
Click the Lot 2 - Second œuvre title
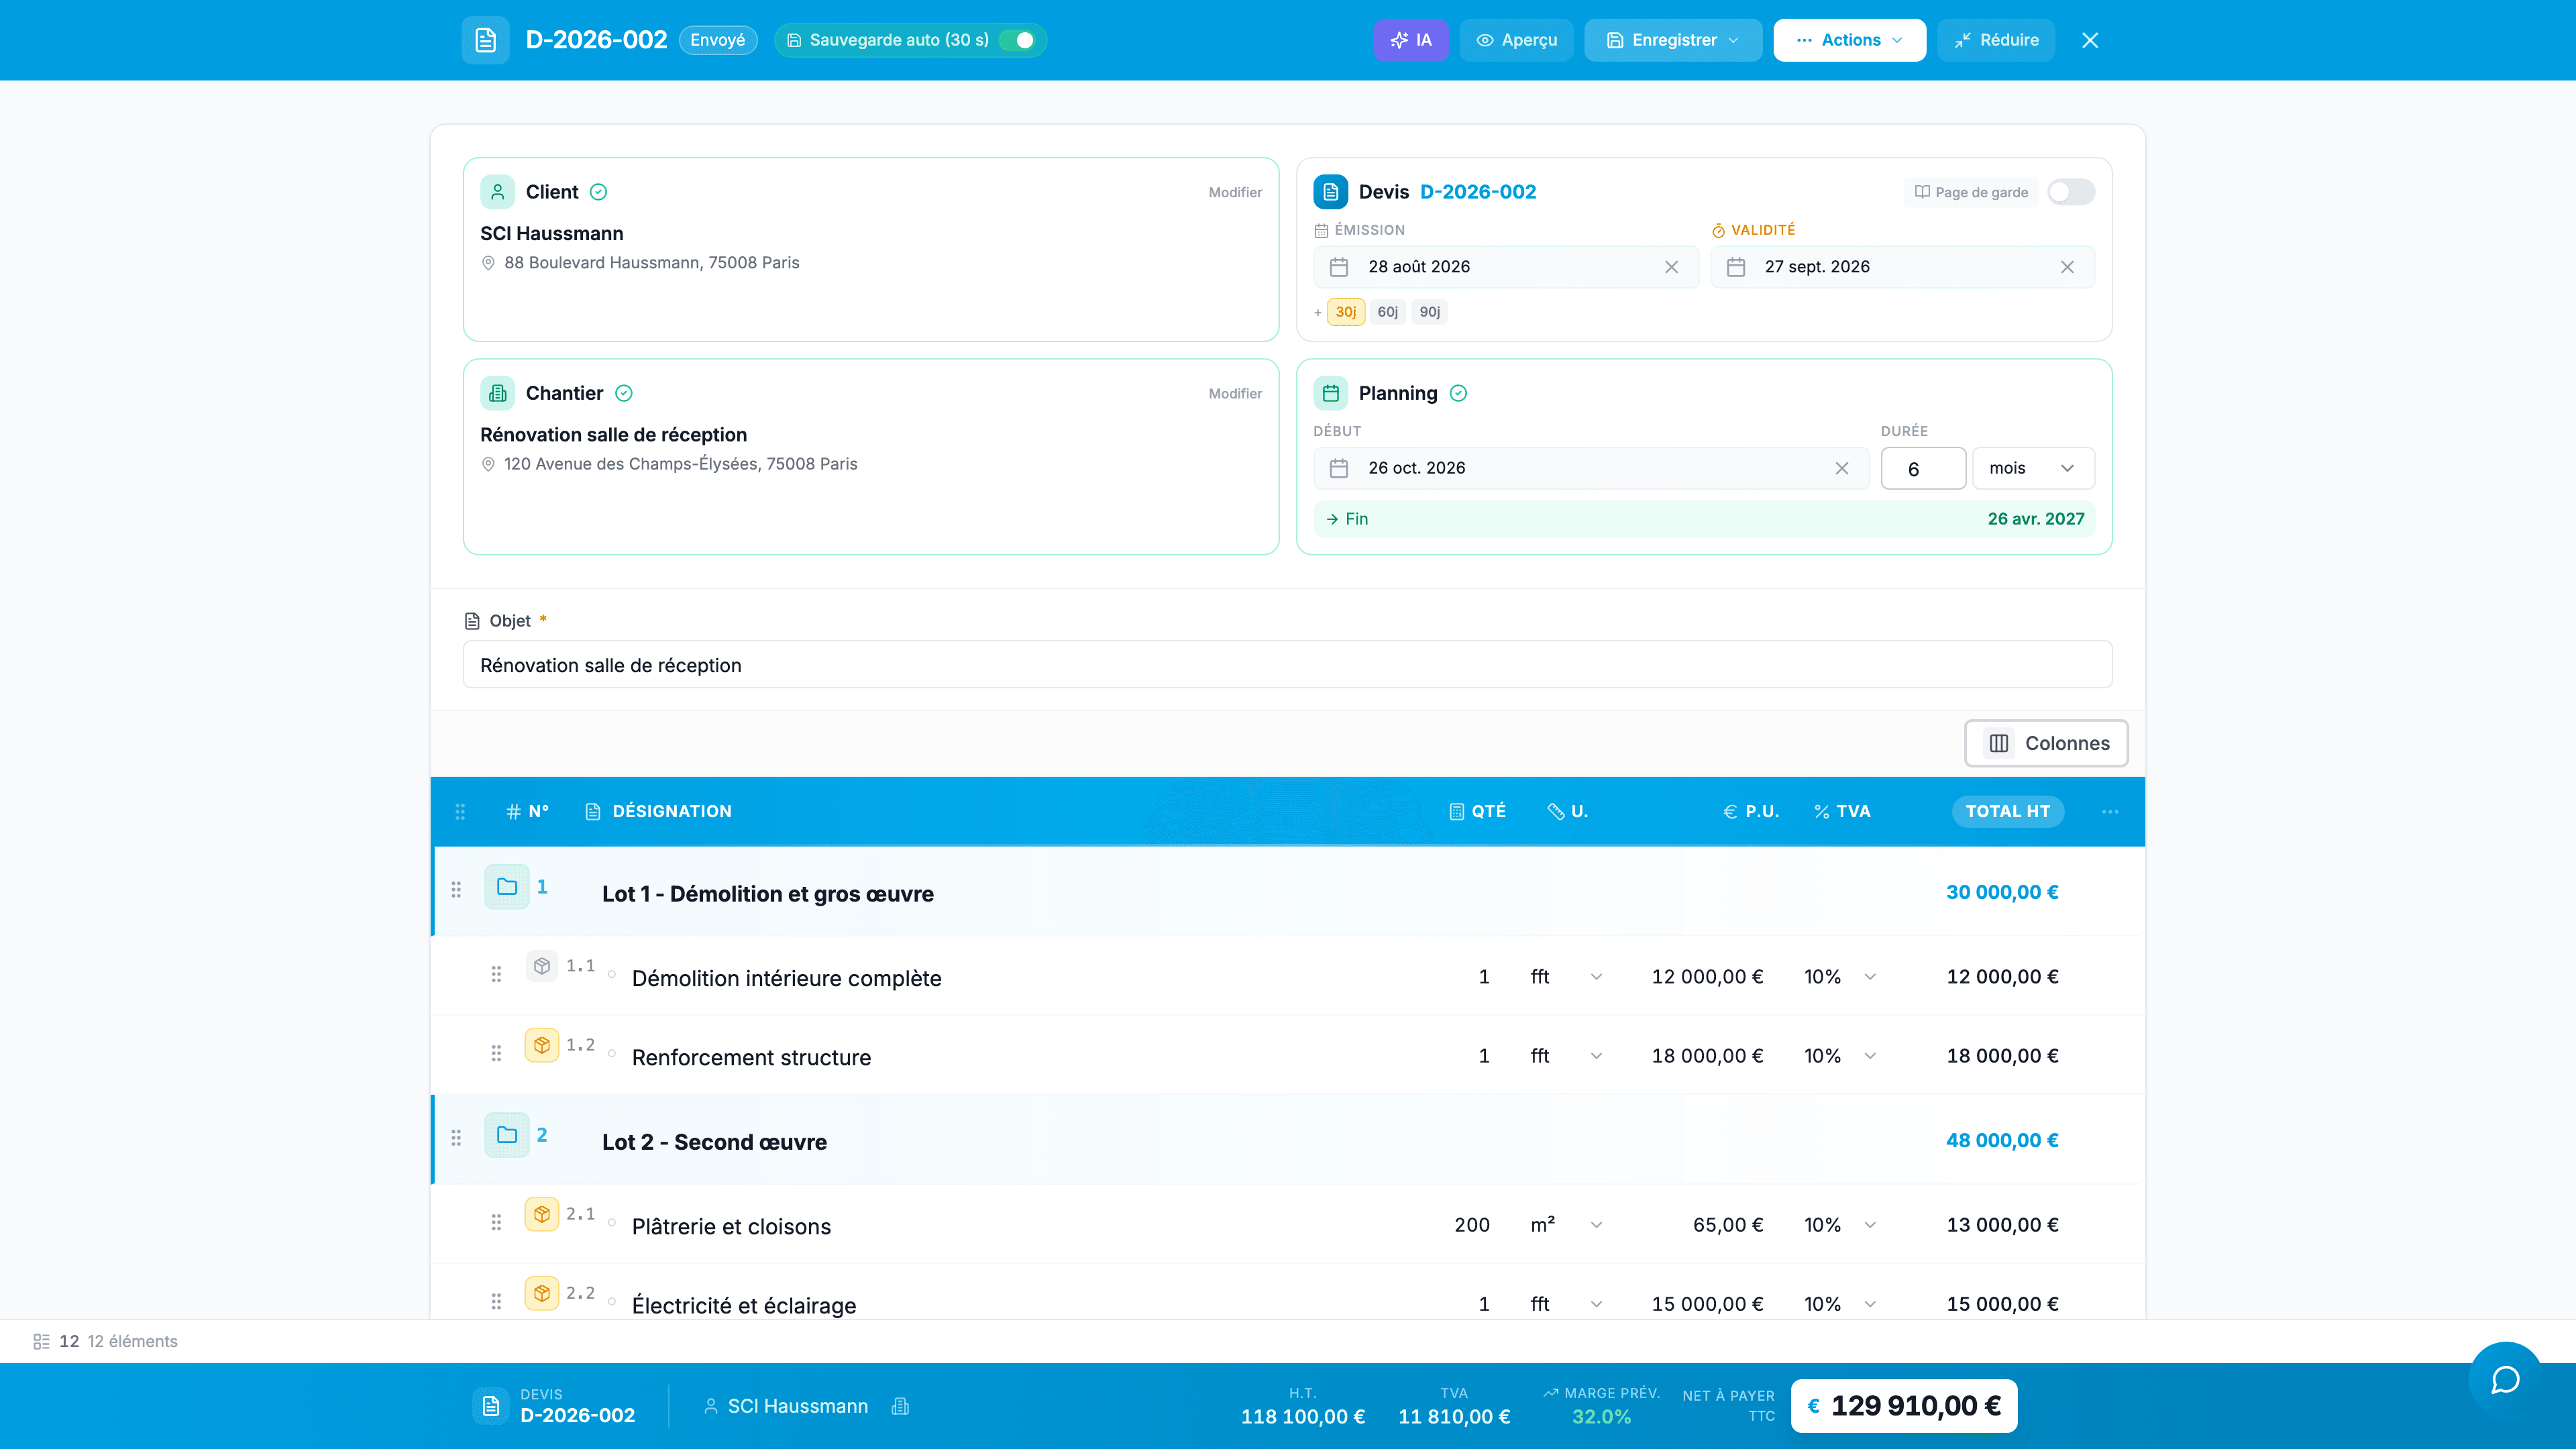click(714, 1142)
